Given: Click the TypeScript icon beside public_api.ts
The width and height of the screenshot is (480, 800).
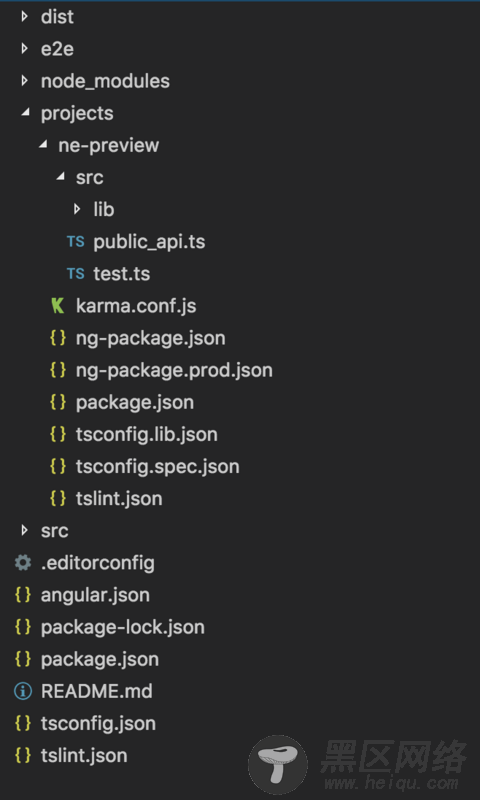Looking at the screenshot, I should tap(75, 241).
